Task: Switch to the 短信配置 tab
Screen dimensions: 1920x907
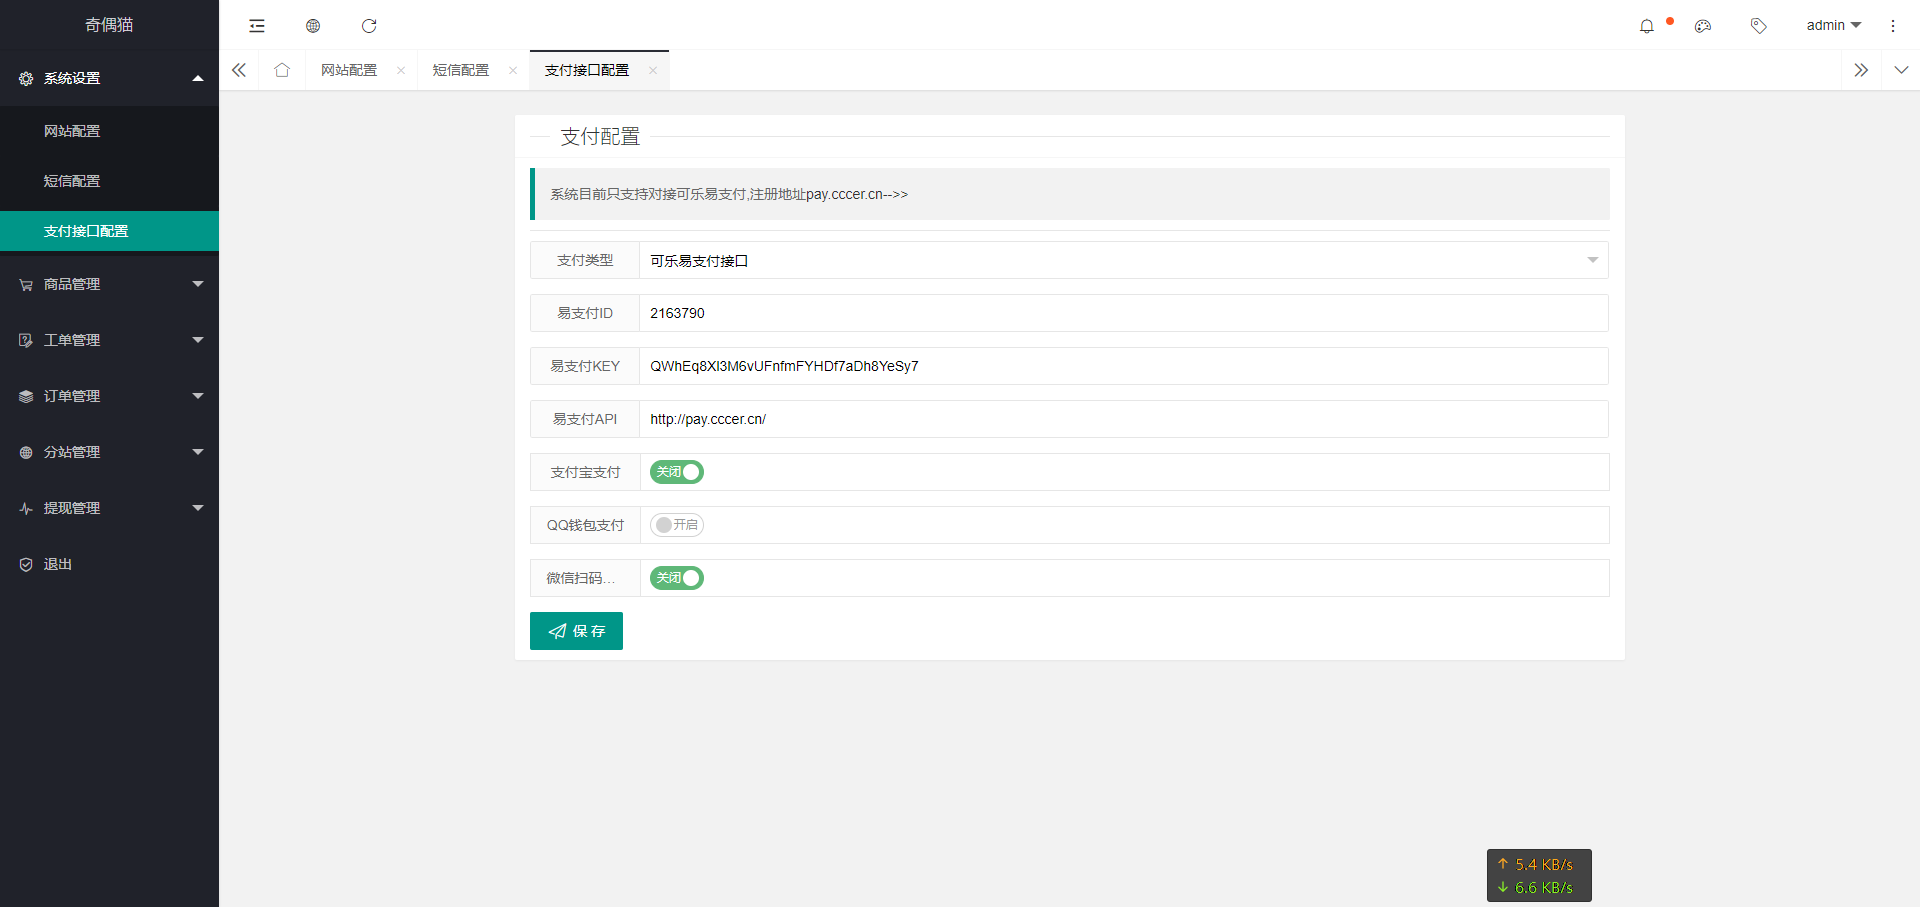Action: 461,70
